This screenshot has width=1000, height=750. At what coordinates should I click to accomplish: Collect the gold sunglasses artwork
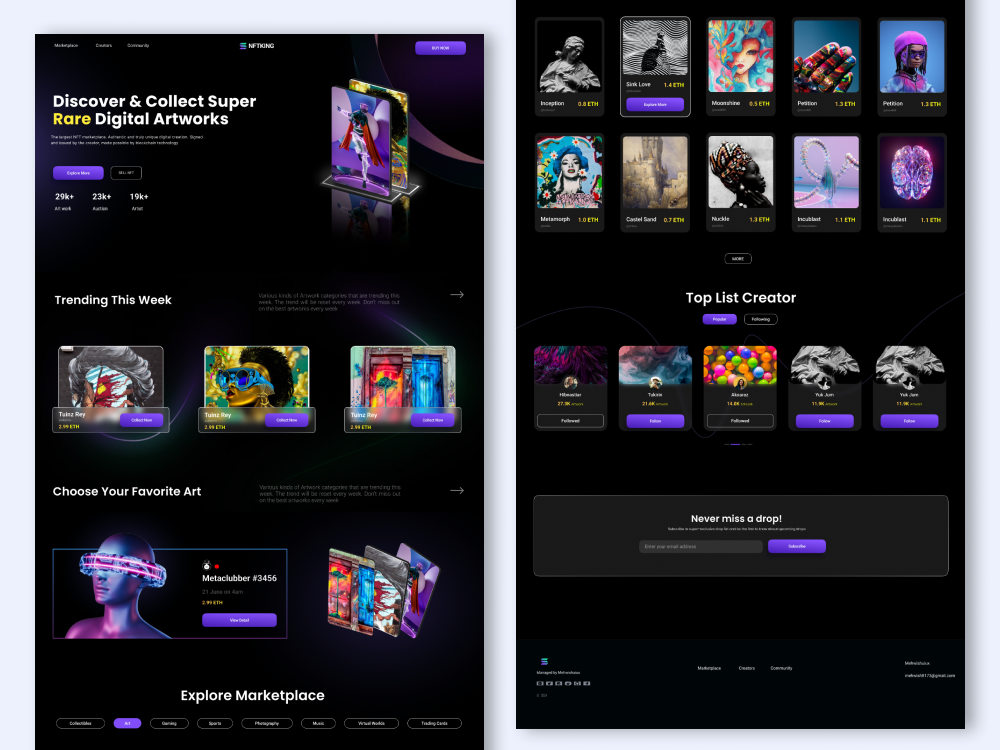point(286,420)
